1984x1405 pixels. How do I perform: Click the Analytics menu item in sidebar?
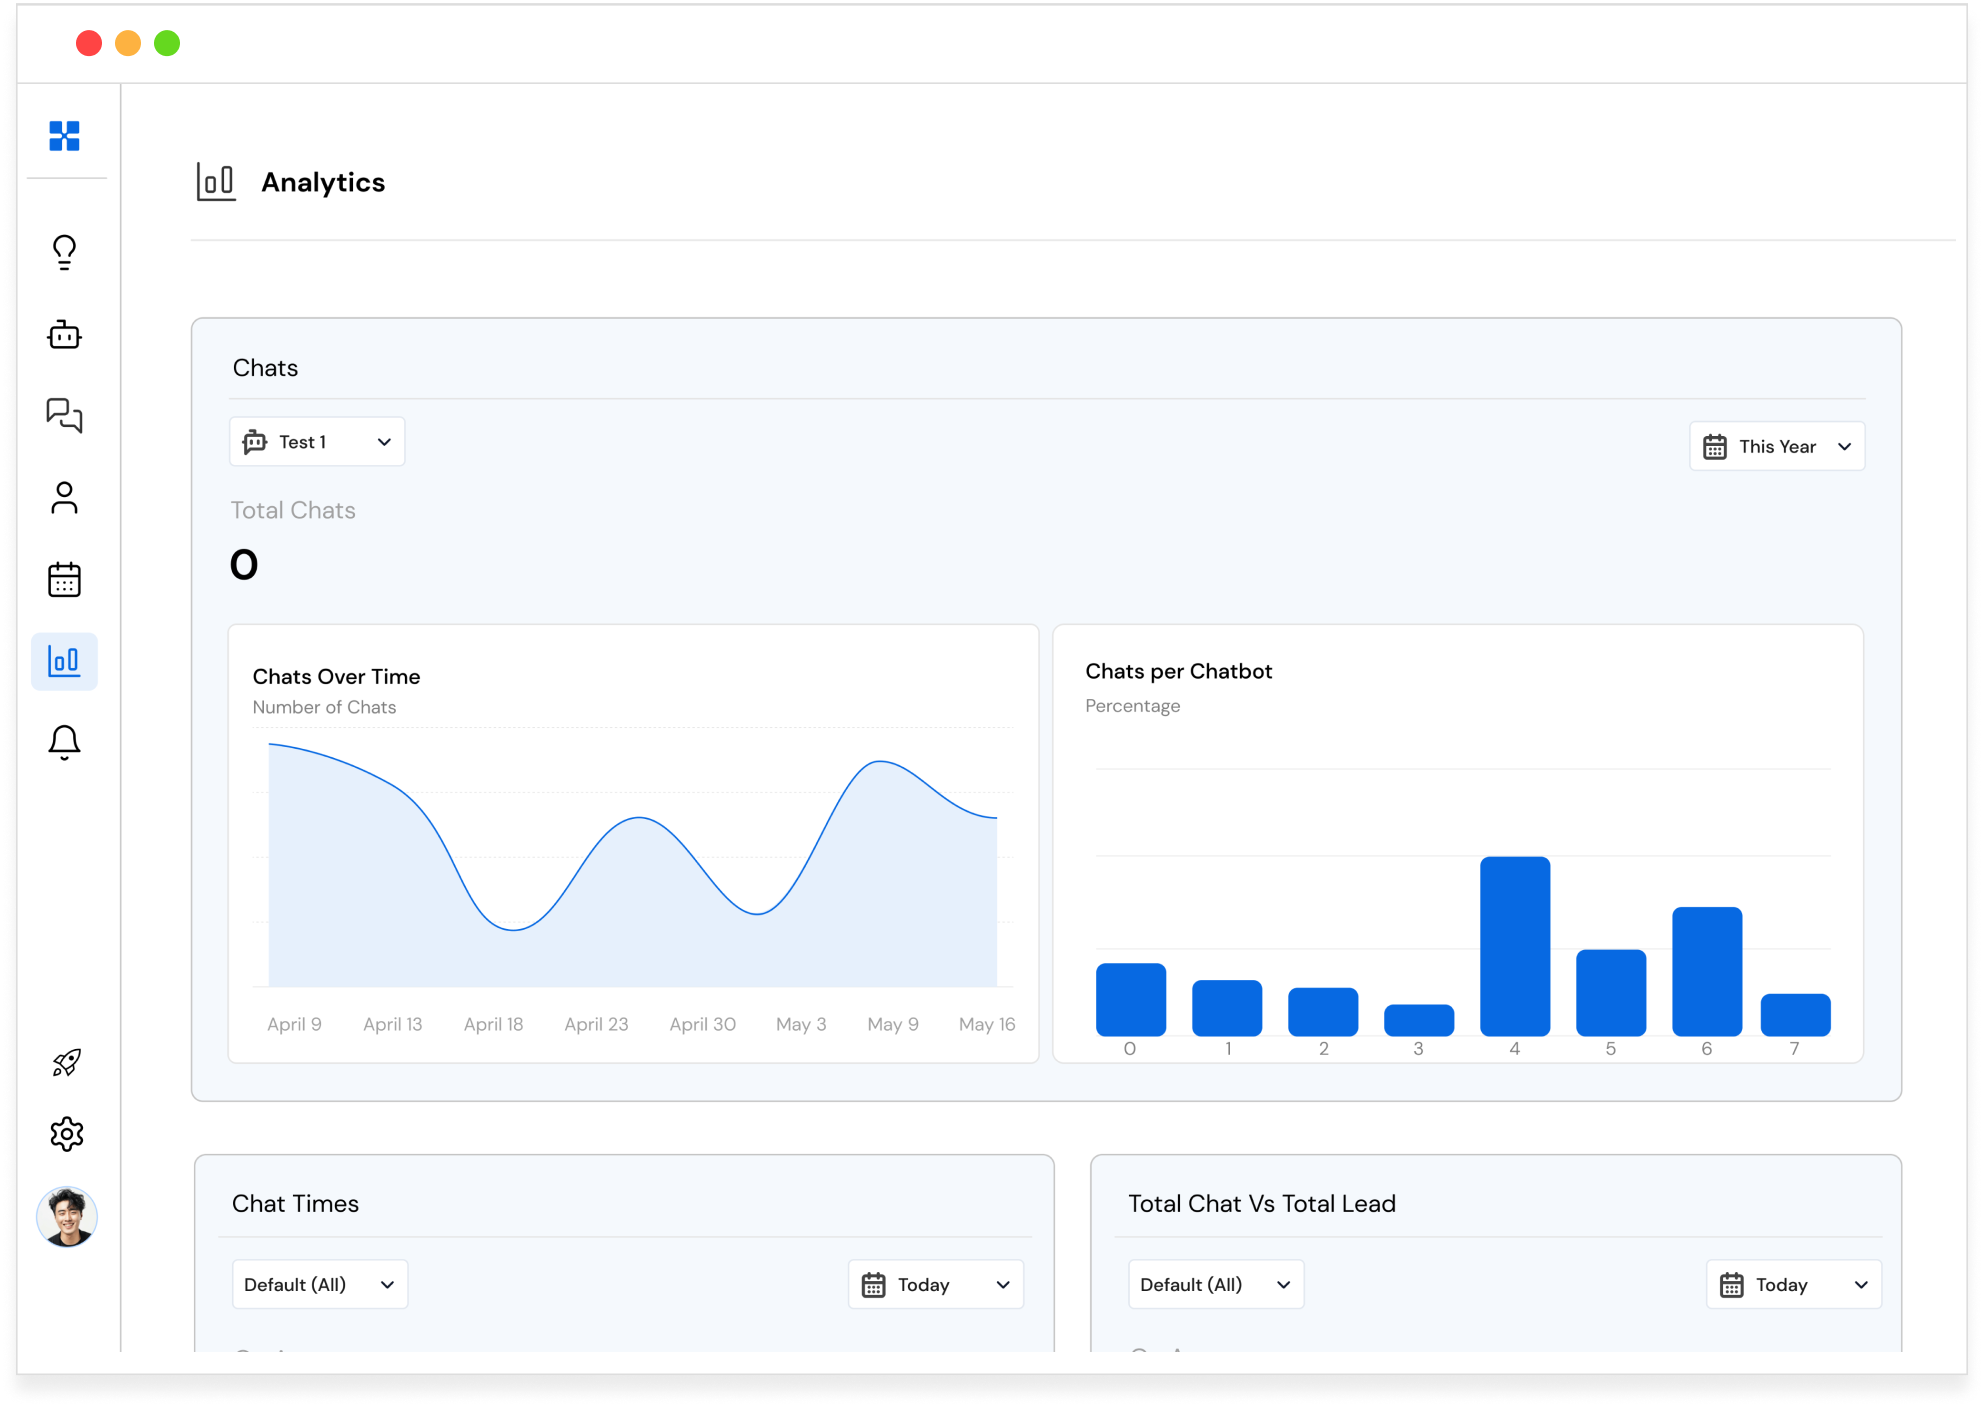pos(64,660)
